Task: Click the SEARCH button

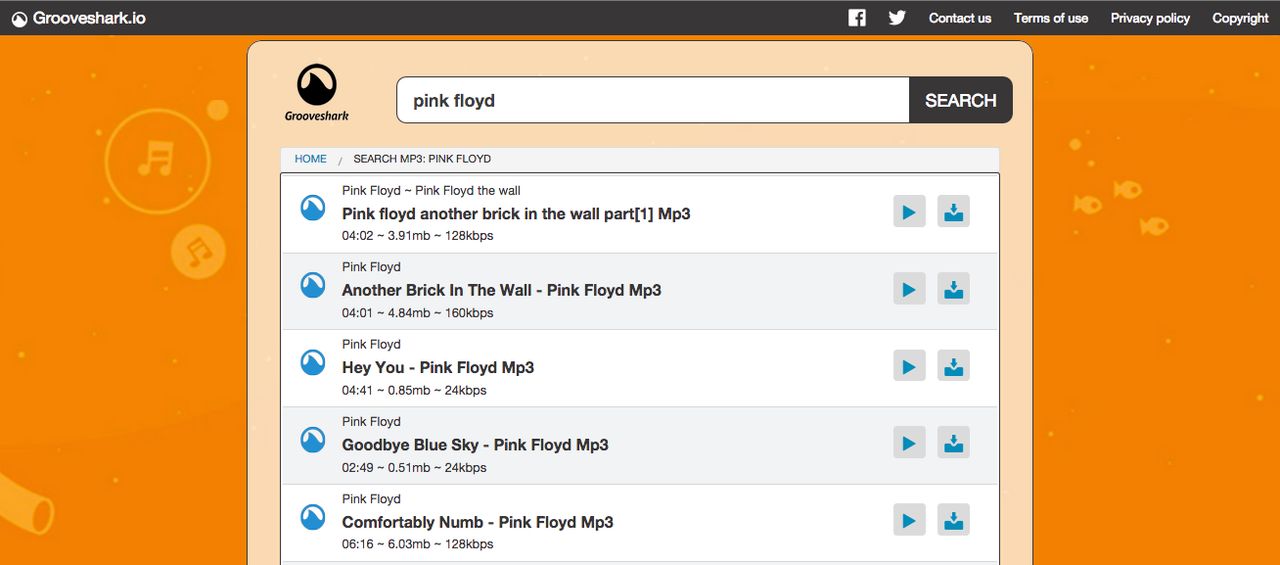Action: (961, 100)
